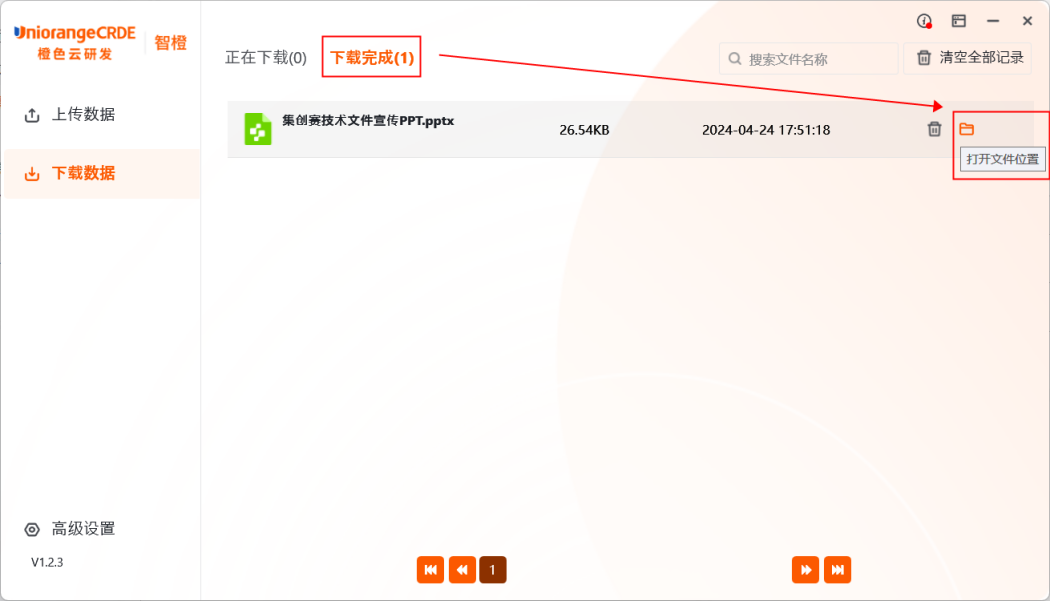The width and height of the screenshot is (1050, 601).
Task: Click the 2024-04-24 17:51:18 timestamp
Action: point(765,130)
